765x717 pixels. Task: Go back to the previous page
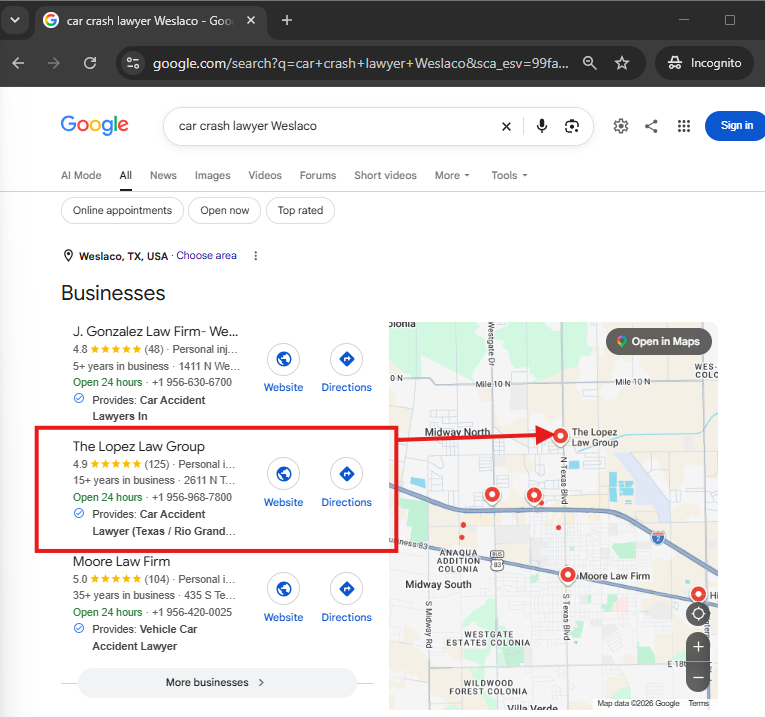point(19,63)
